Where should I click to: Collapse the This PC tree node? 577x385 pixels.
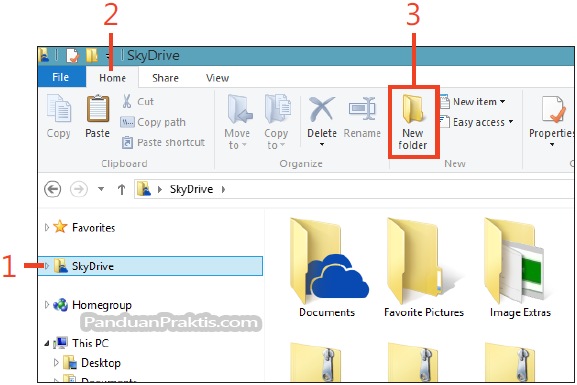47,343
